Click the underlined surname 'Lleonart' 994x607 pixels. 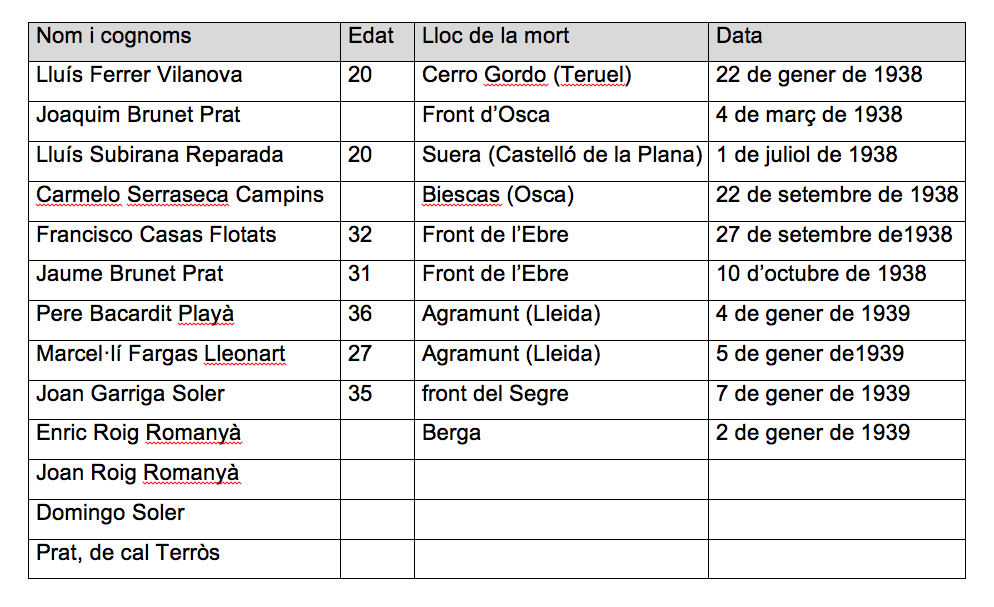[245, 354]
